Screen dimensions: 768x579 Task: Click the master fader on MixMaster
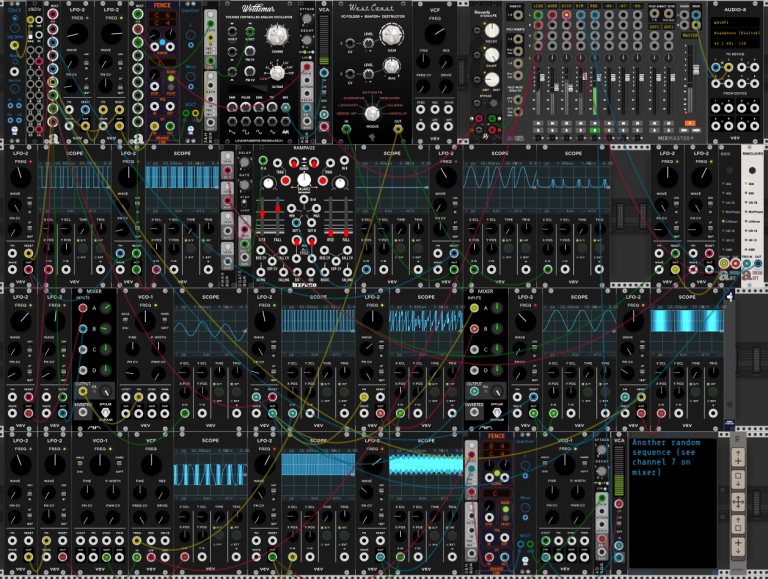point(696,71)
